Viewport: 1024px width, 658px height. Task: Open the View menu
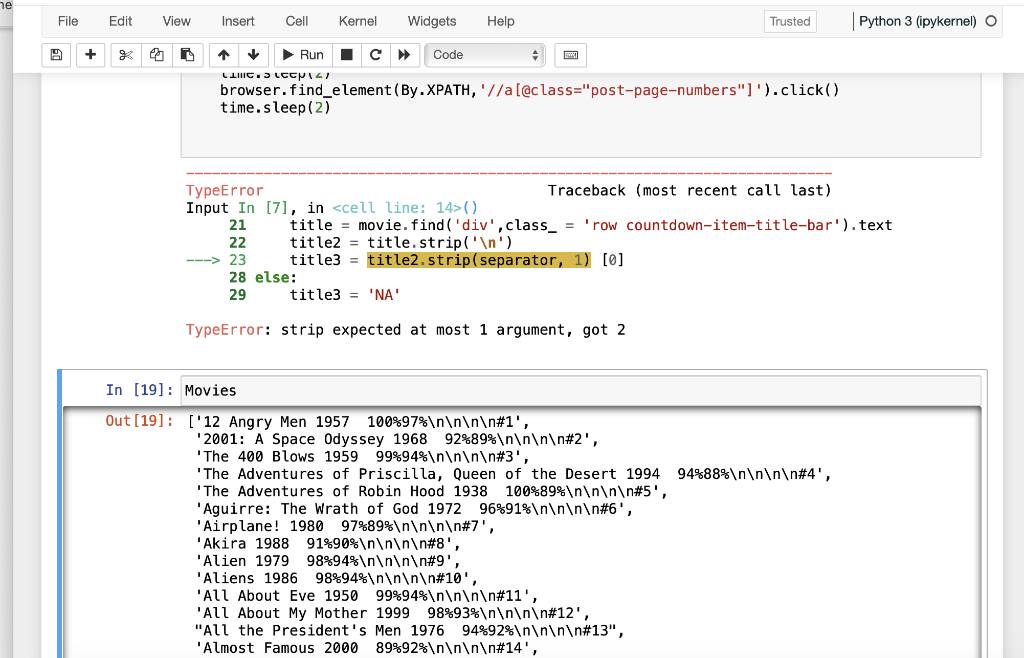pos(176,21)
